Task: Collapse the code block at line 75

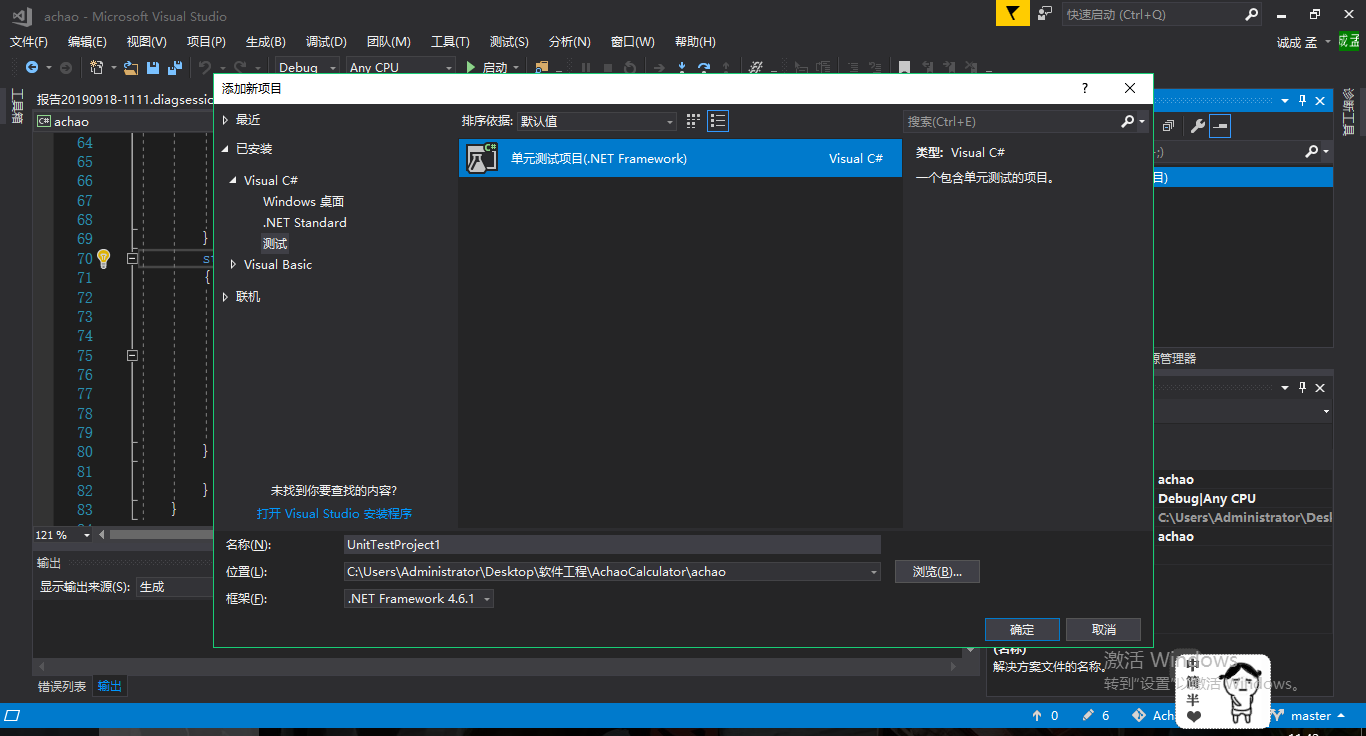Action: (131, 355)
